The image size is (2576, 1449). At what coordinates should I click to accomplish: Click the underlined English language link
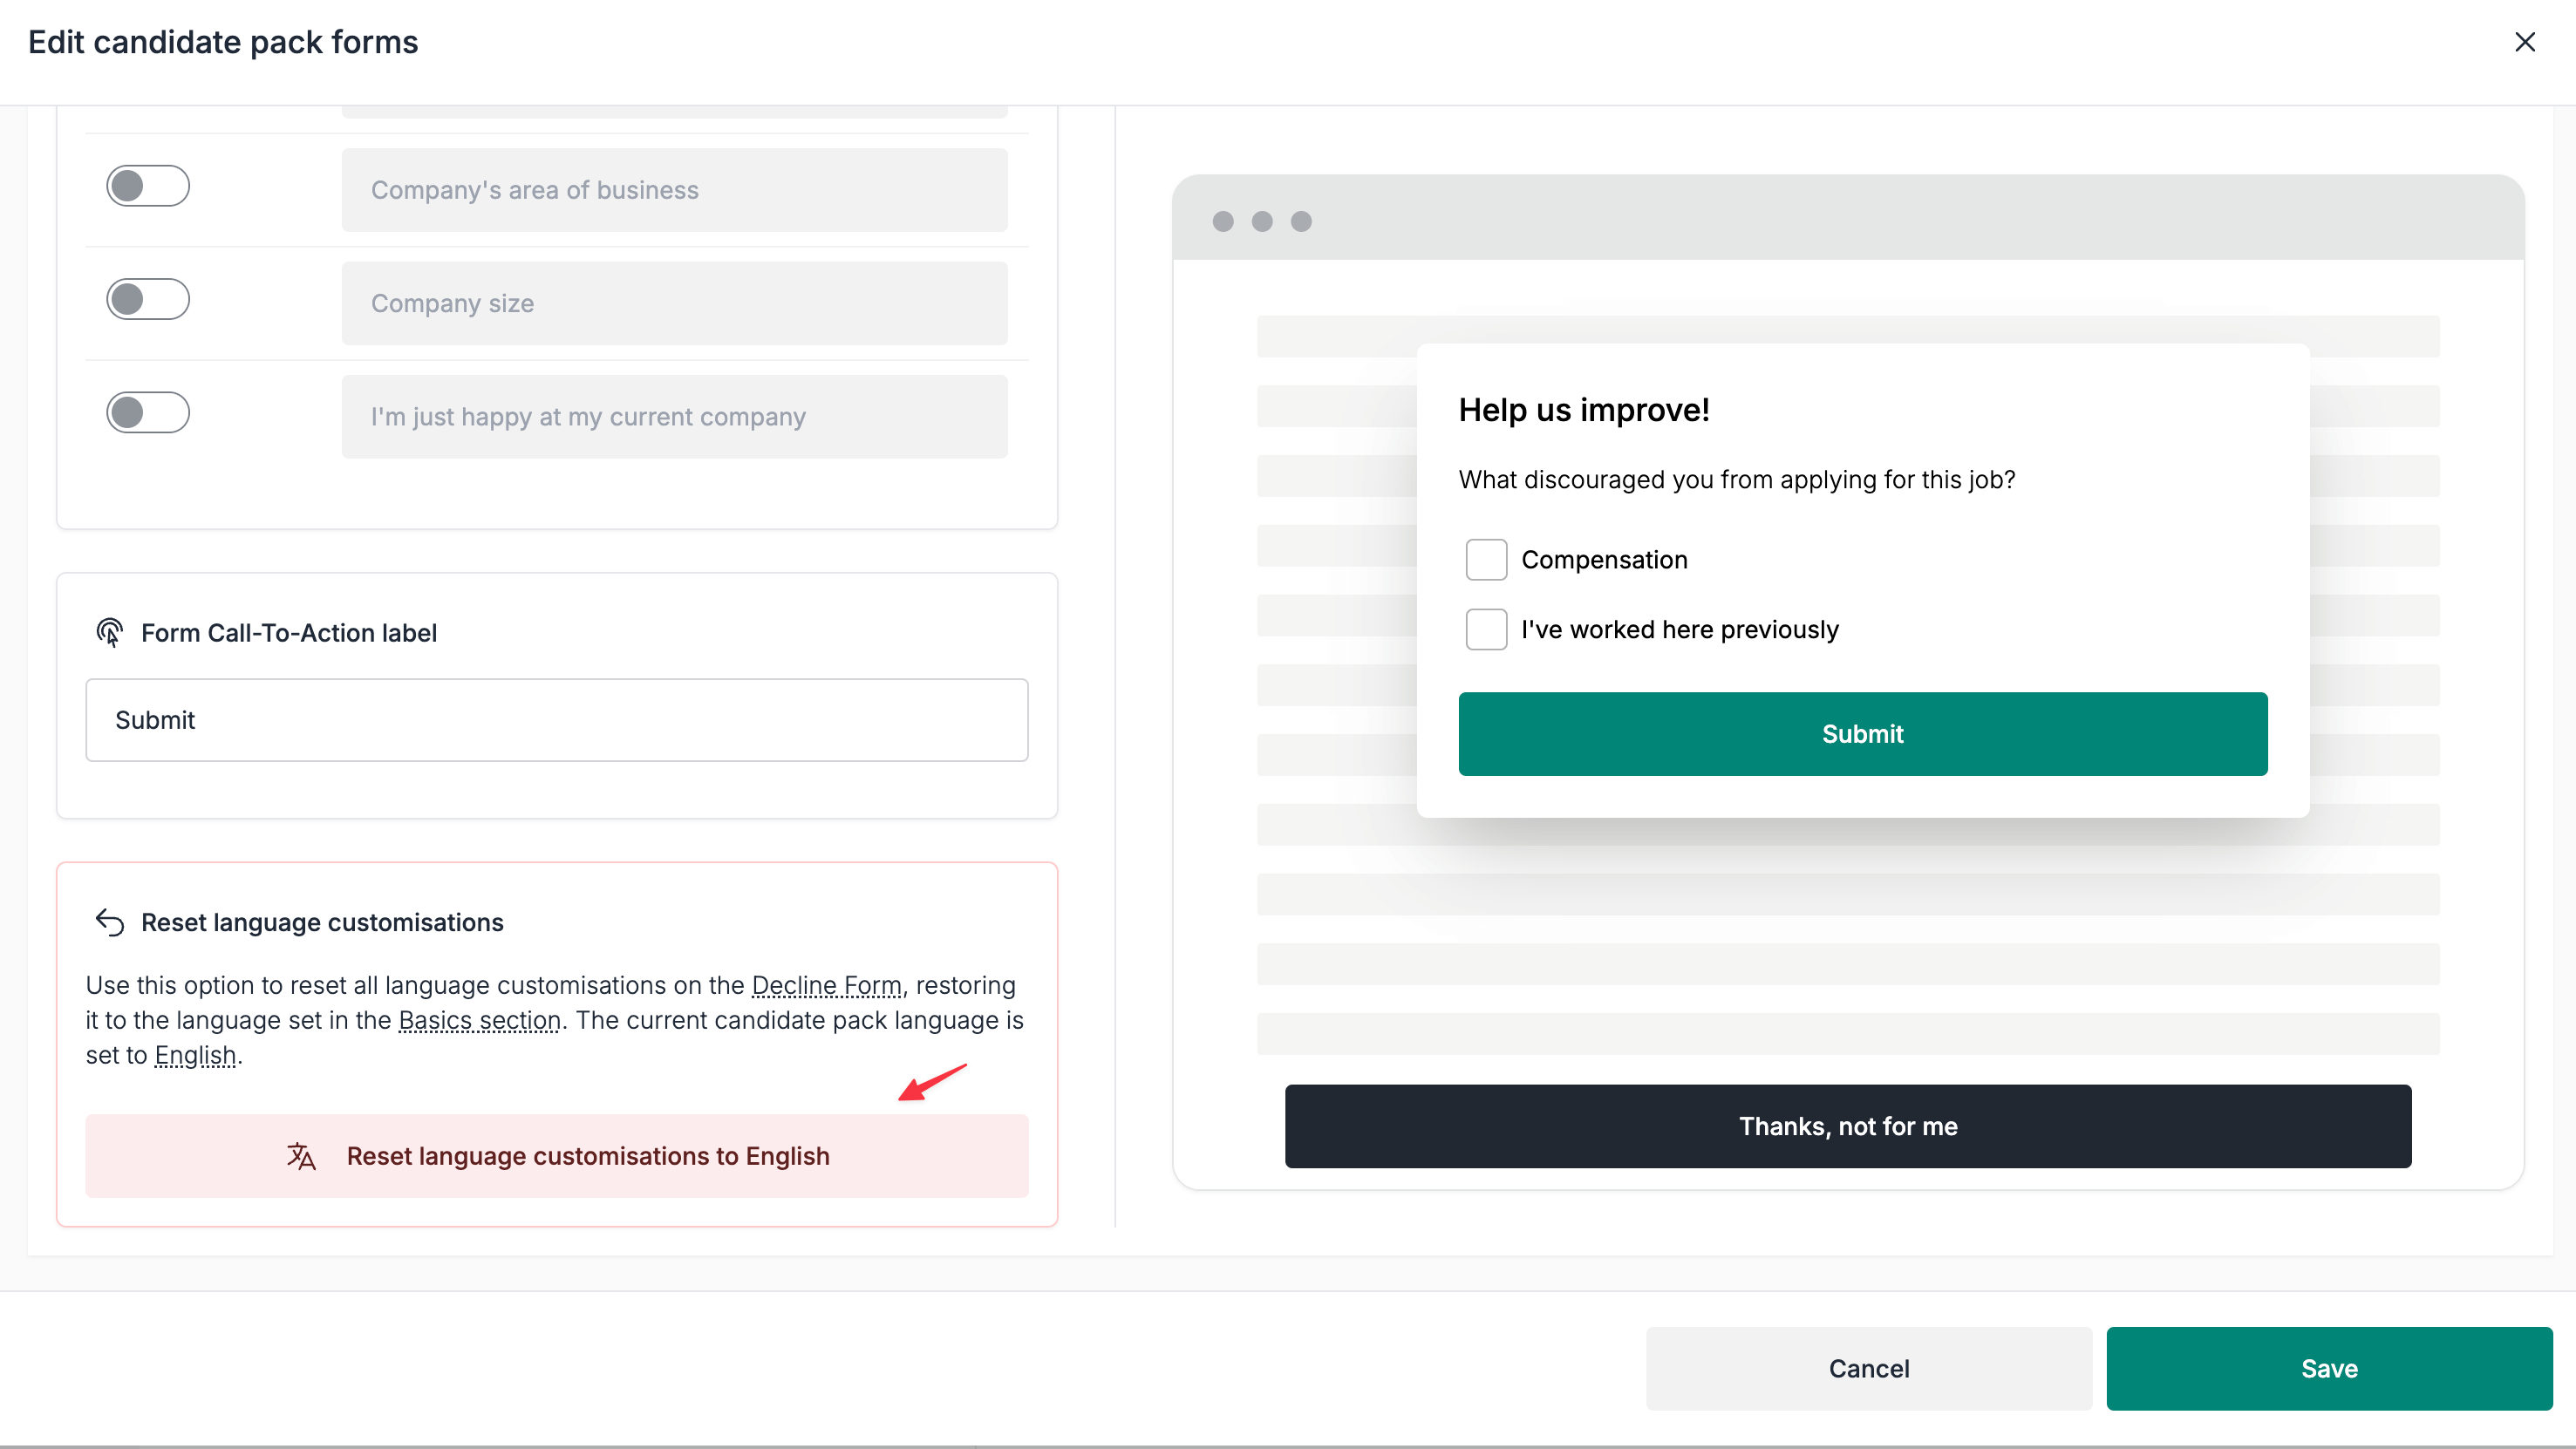coord(196,1055)
